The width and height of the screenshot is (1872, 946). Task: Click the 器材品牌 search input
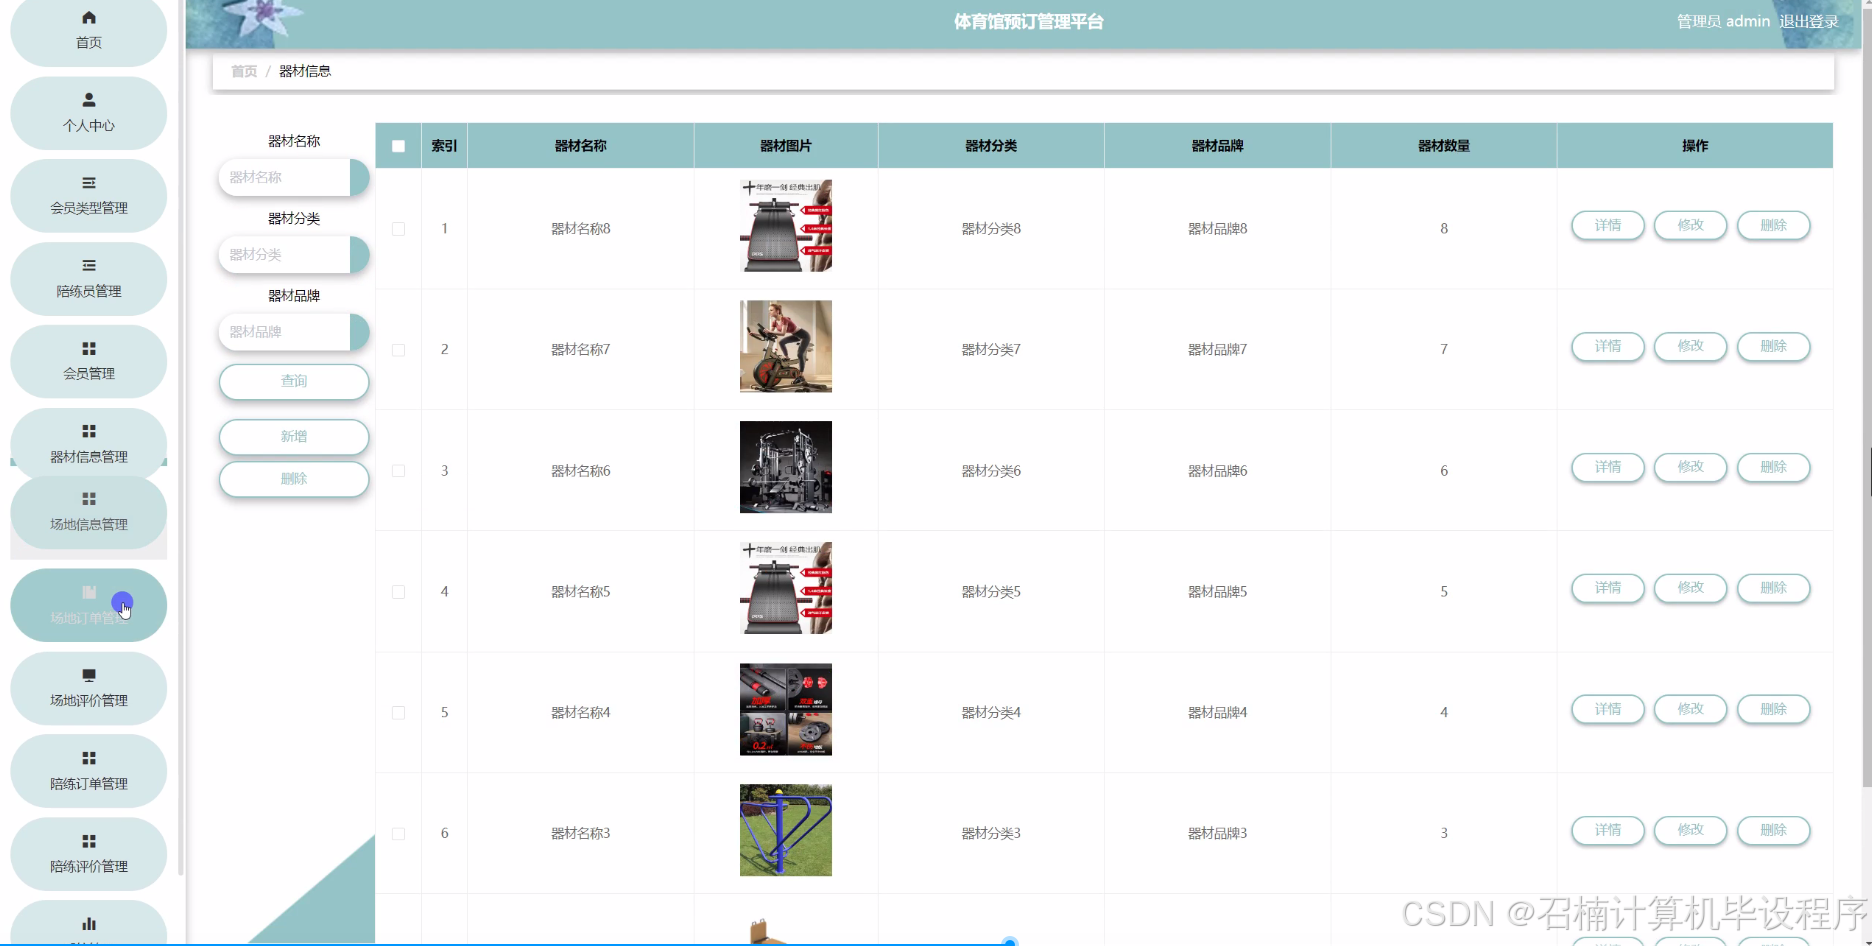pyautogui.click(x=285, y=332)
